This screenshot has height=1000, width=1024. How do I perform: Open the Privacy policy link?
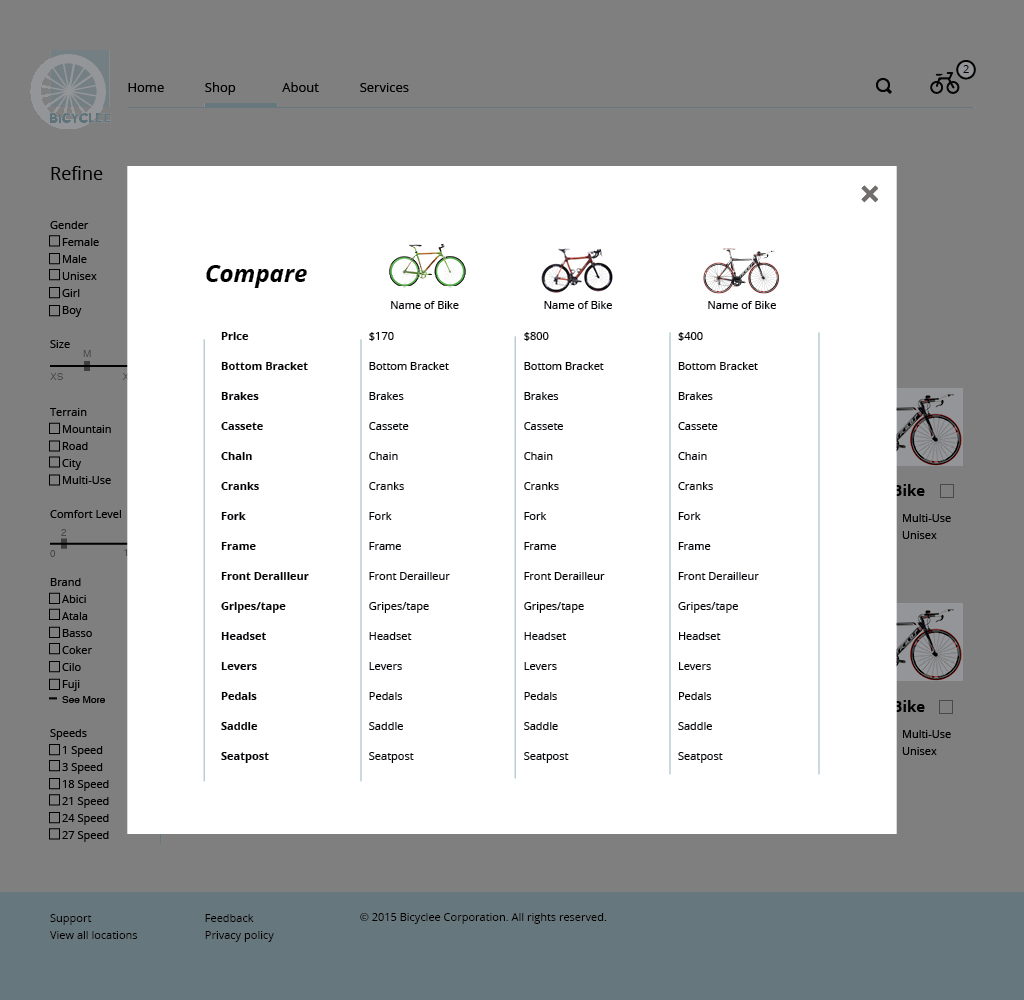point(239,935)
